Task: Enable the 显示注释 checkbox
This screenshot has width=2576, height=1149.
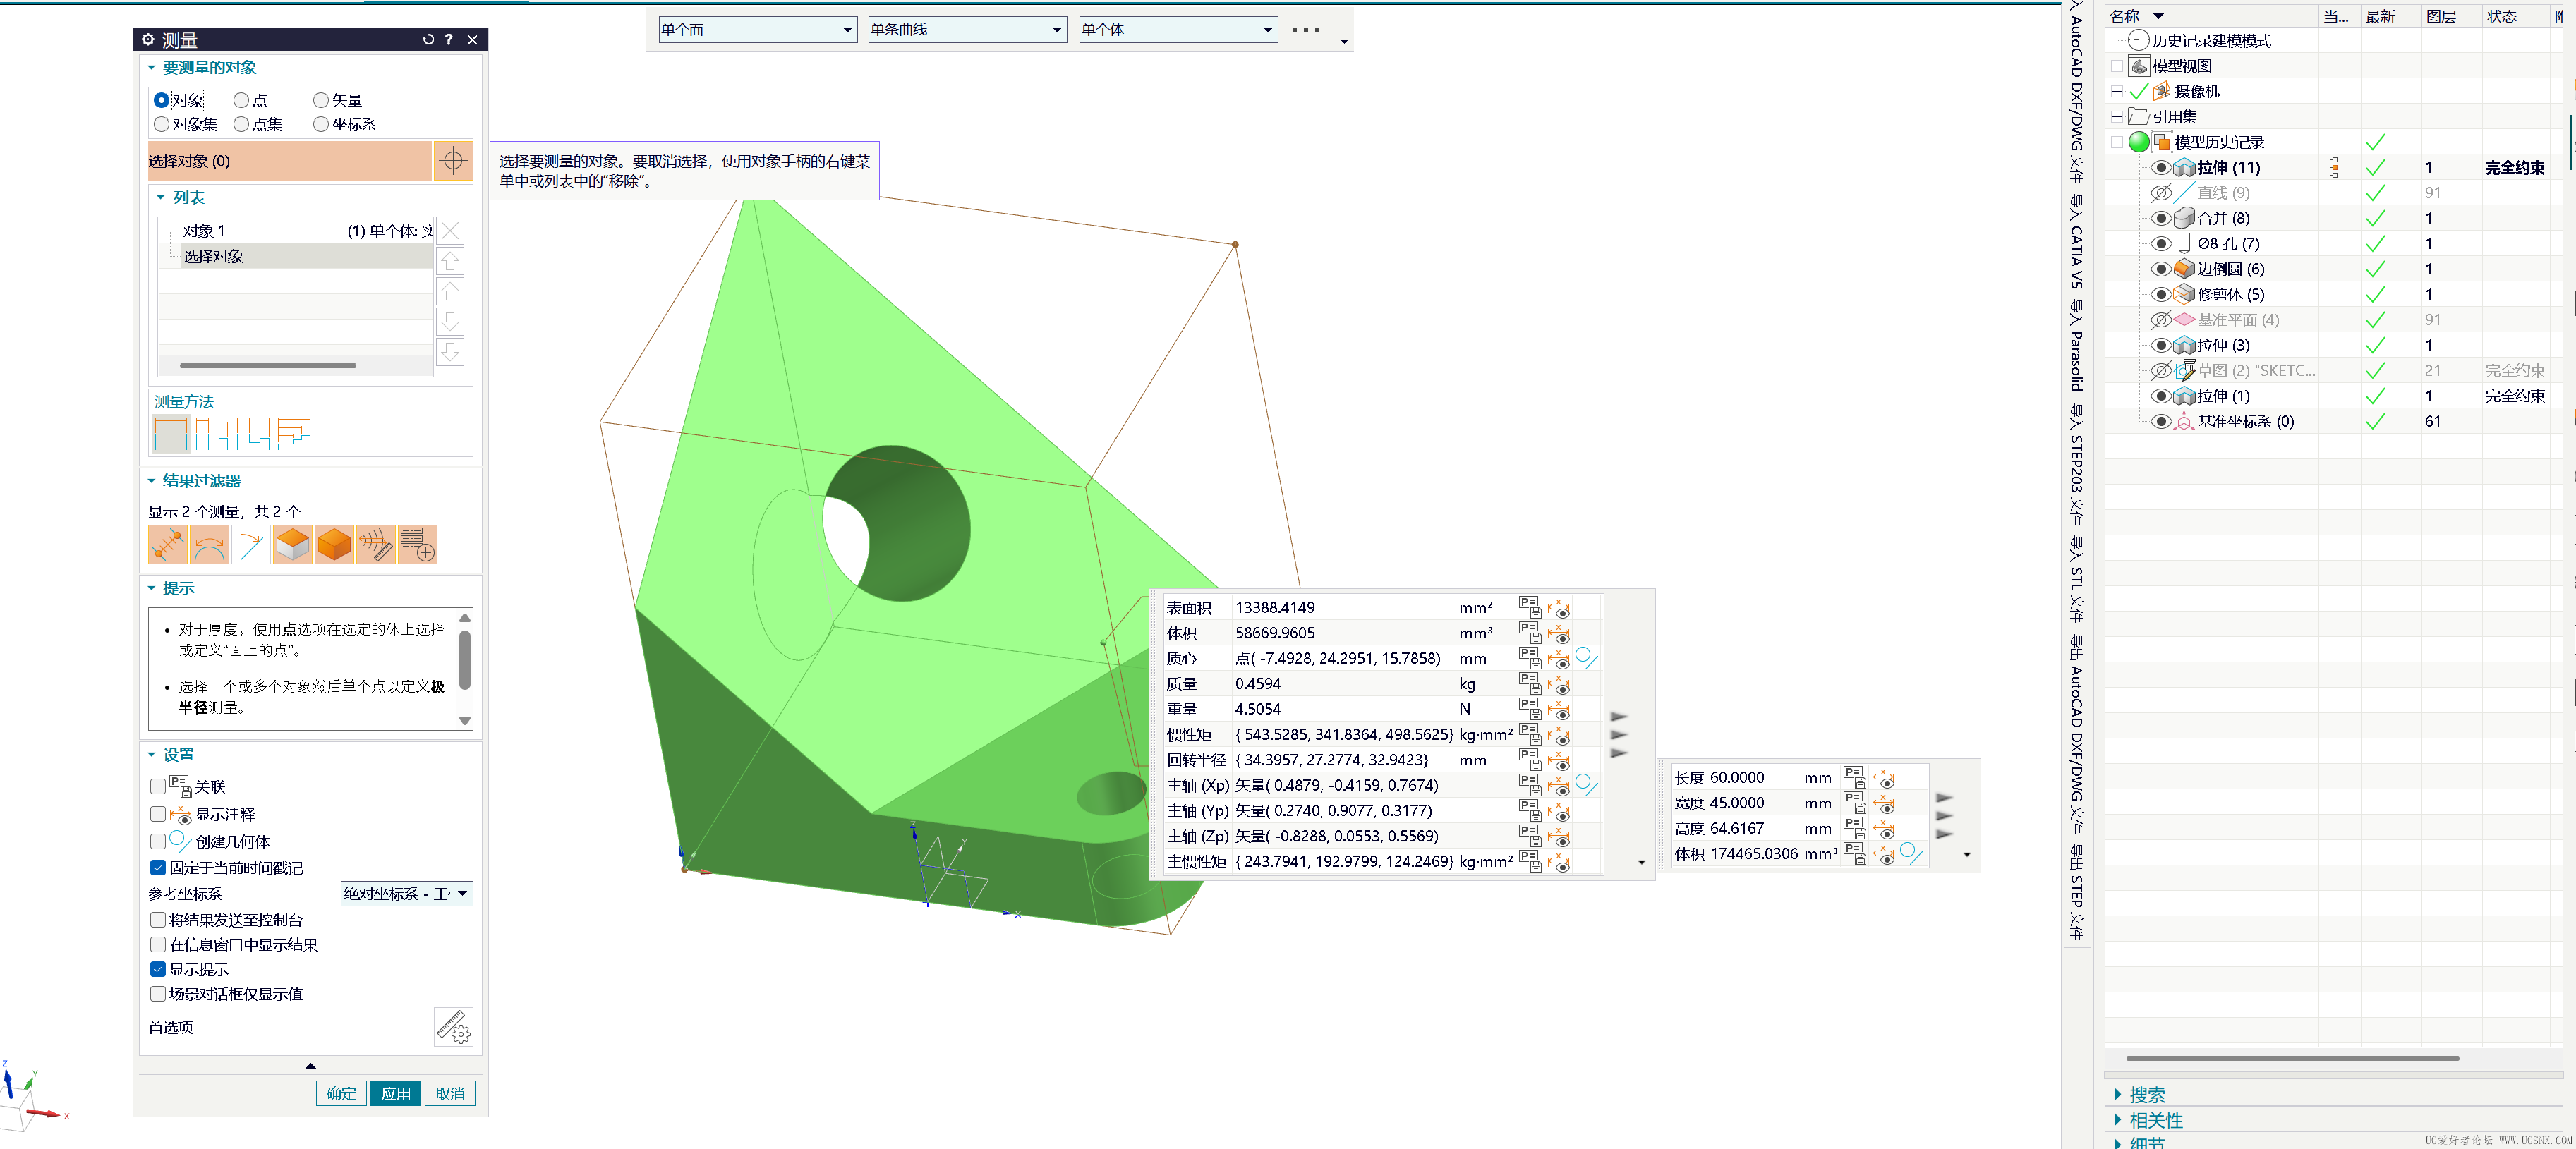Action: [x=158, y=814]
